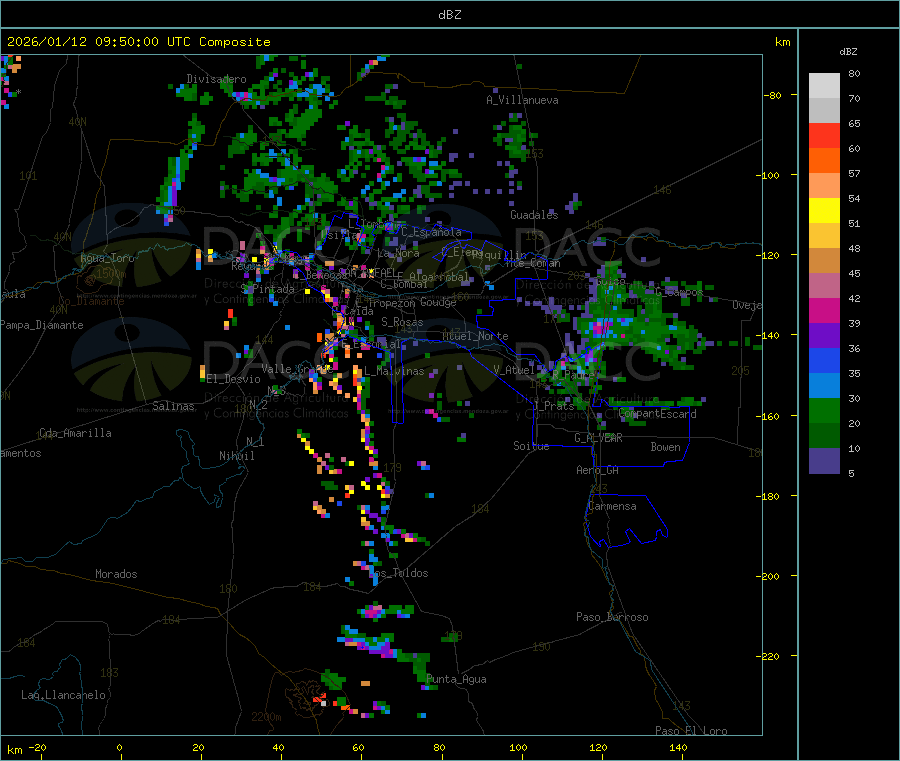This screenshot has height=761, width=900.
Task: Click the Carmensa map label
Action: pyautogui.click(x=612, y=506)
